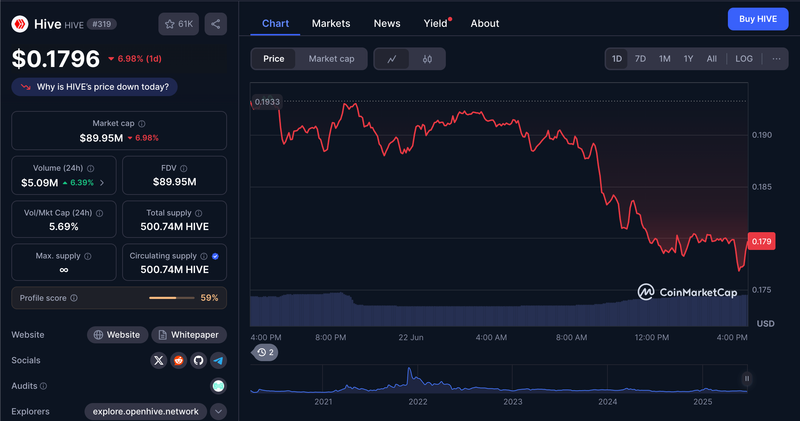The image size is (800, 421).
Task: Open explore.openhive.network explorer link
Action: click(x=145, y=411)
